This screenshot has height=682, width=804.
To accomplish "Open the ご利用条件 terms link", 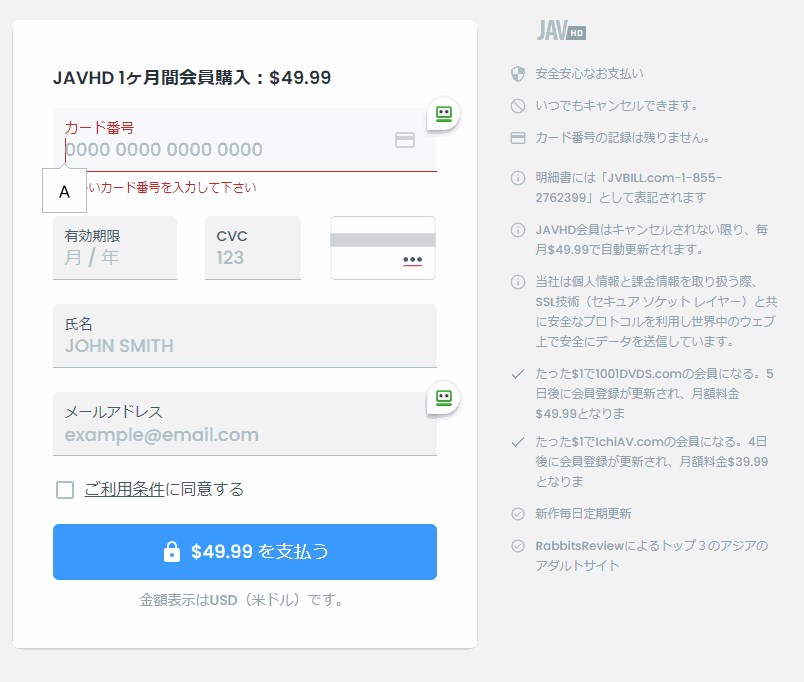I will click(x=124, y=489).
